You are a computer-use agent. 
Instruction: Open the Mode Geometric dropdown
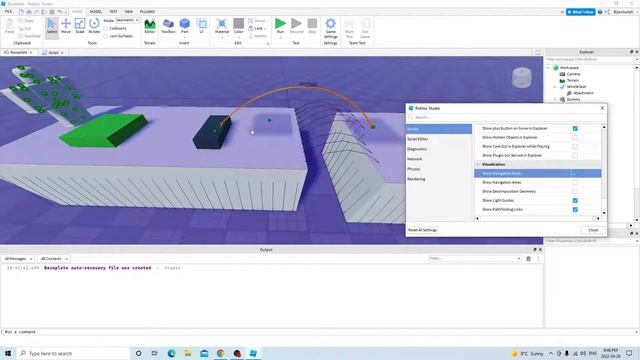pyautogui.click(x=127, y=20)
